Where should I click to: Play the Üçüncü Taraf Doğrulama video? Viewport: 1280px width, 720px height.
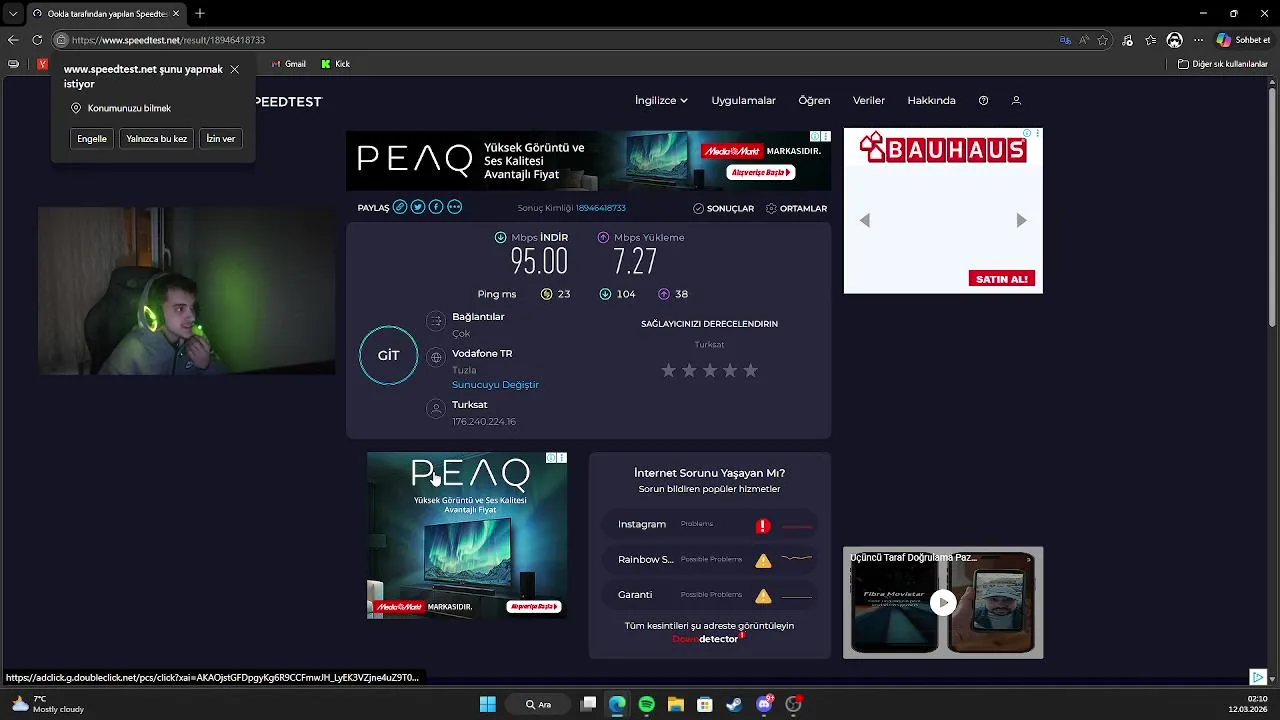[x=943, y=602]
